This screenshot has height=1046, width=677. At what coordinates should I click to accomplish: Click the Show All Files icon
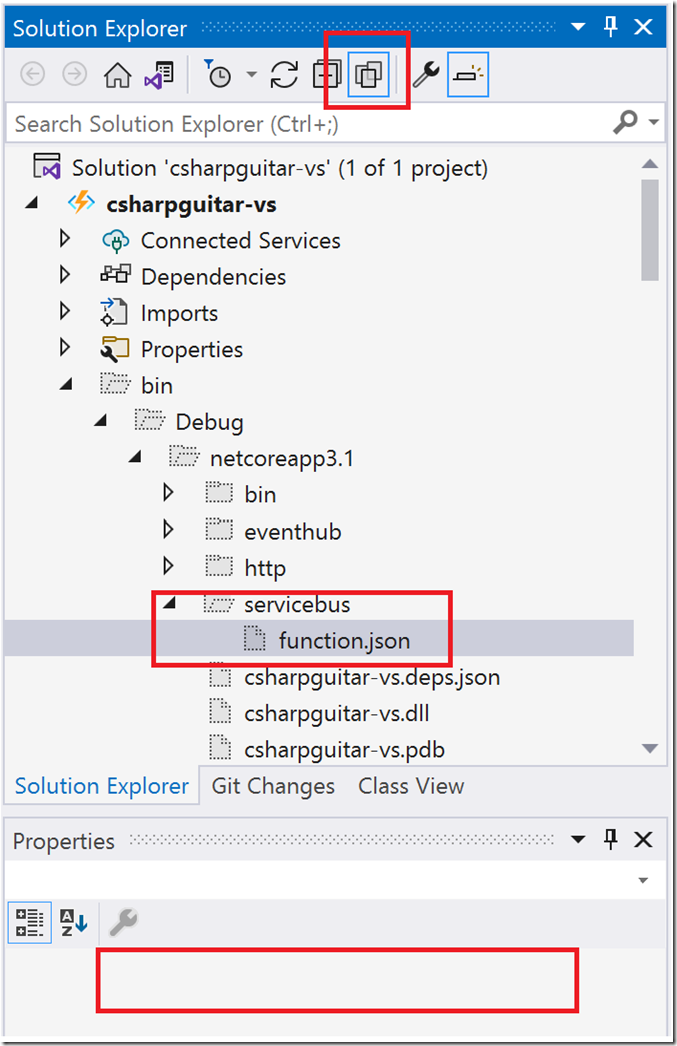369,73
